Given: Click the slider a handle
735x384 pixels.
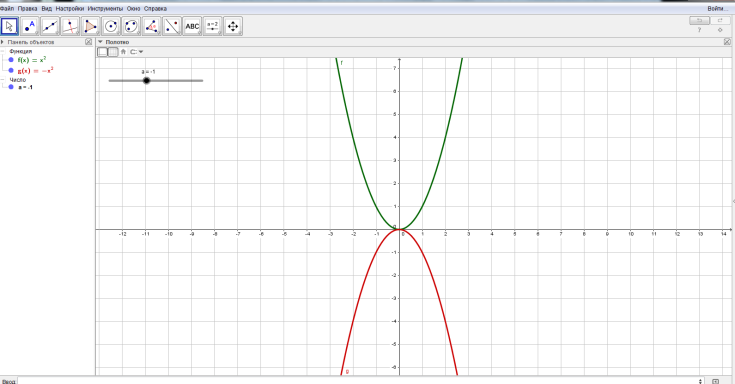Looking at the screenshot, I should pyautogui.click(x=147, y=81).
